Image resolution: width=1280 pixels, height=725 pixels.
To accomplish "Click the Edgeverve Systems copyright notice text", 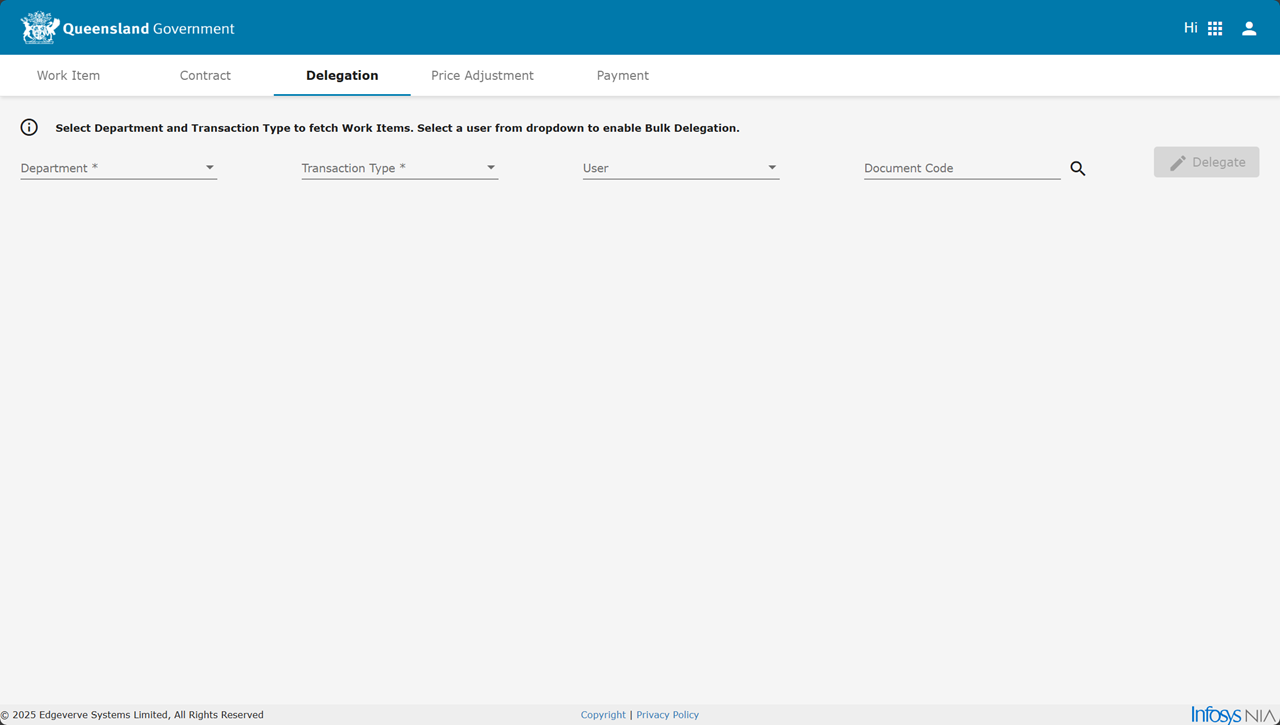I will 135,715.
